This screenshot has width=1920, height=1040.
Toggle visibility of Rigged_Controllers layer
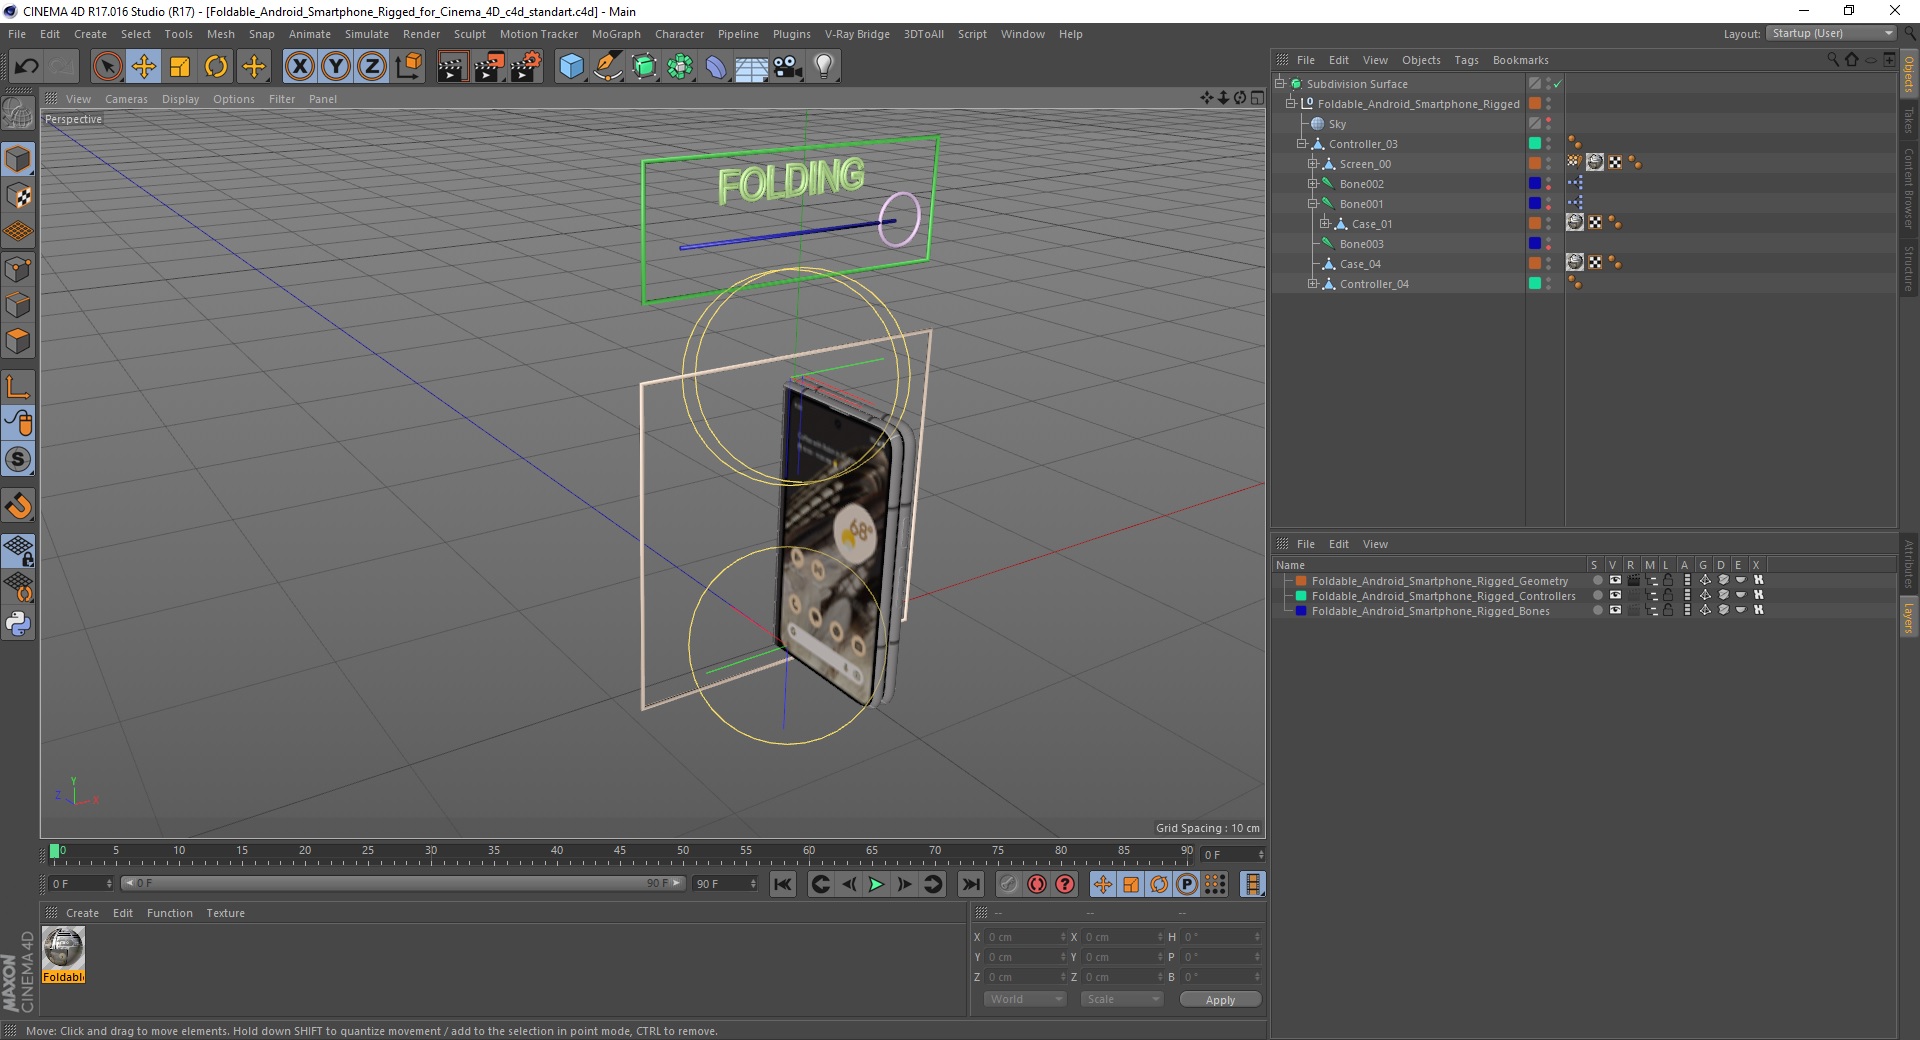click(x=1615, y=595)
